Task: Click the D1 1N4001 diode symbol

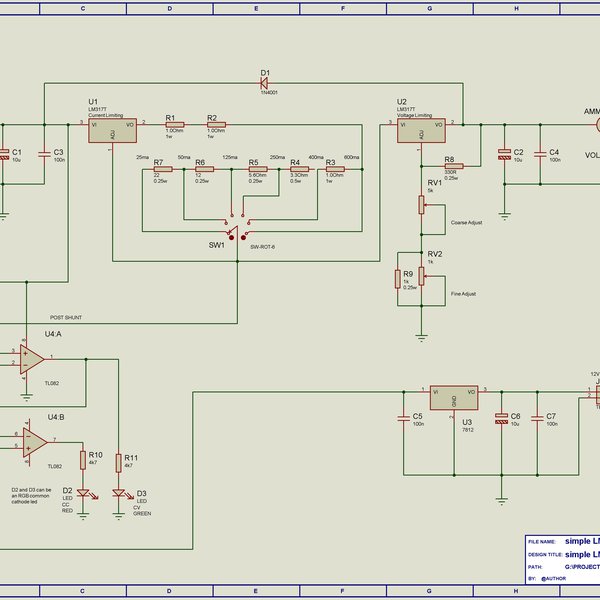Action: click(x=264, y=83)
